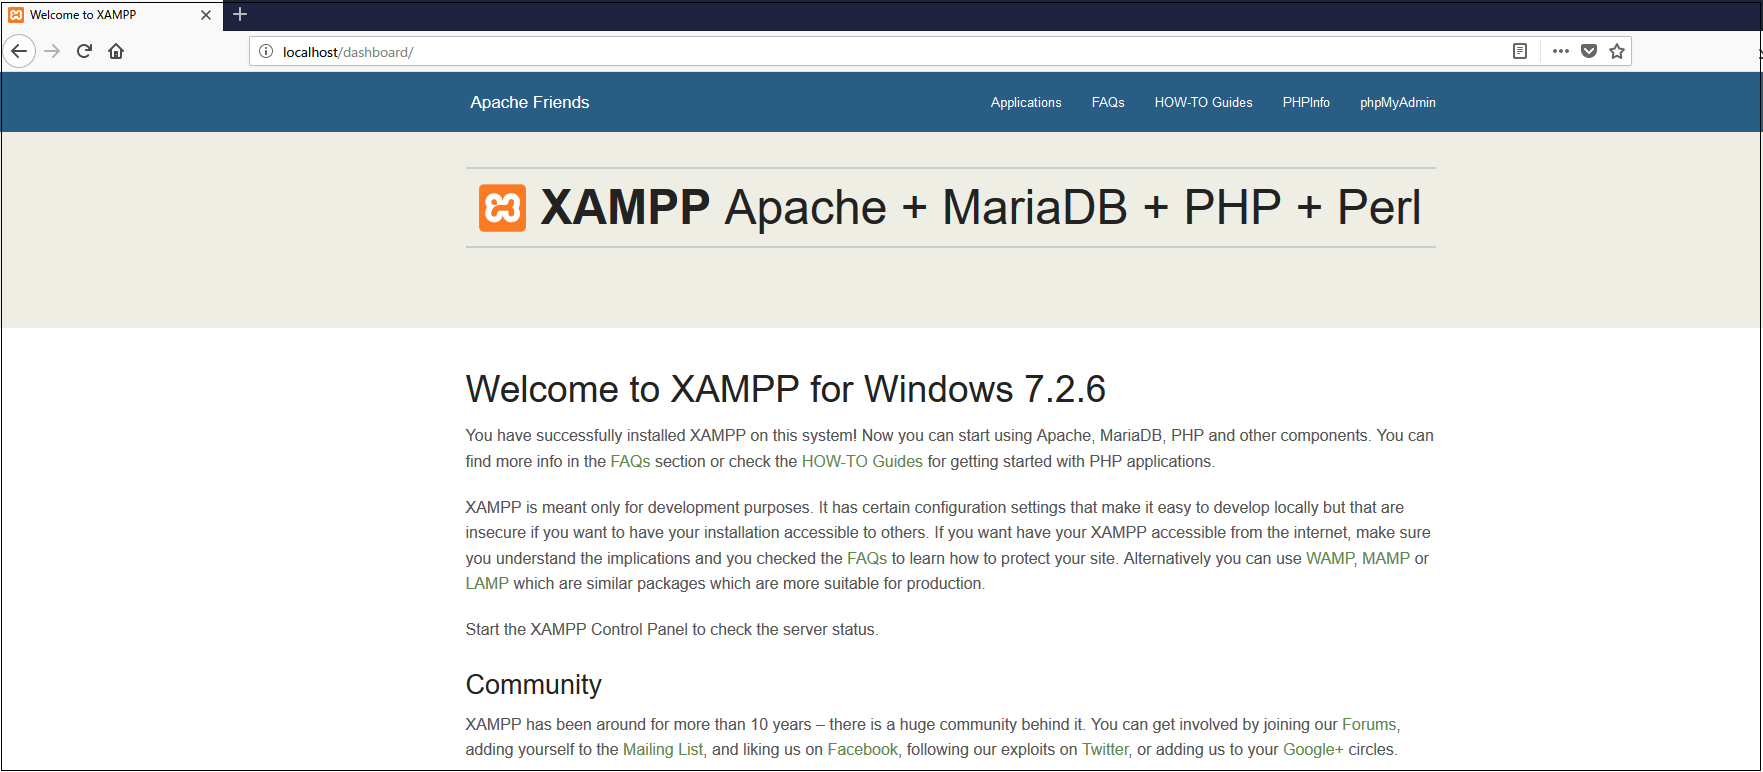The height and width of the screenshot is (772, 1763).
Task: Click the orange XAMPP logo icon
Action: 502,208
